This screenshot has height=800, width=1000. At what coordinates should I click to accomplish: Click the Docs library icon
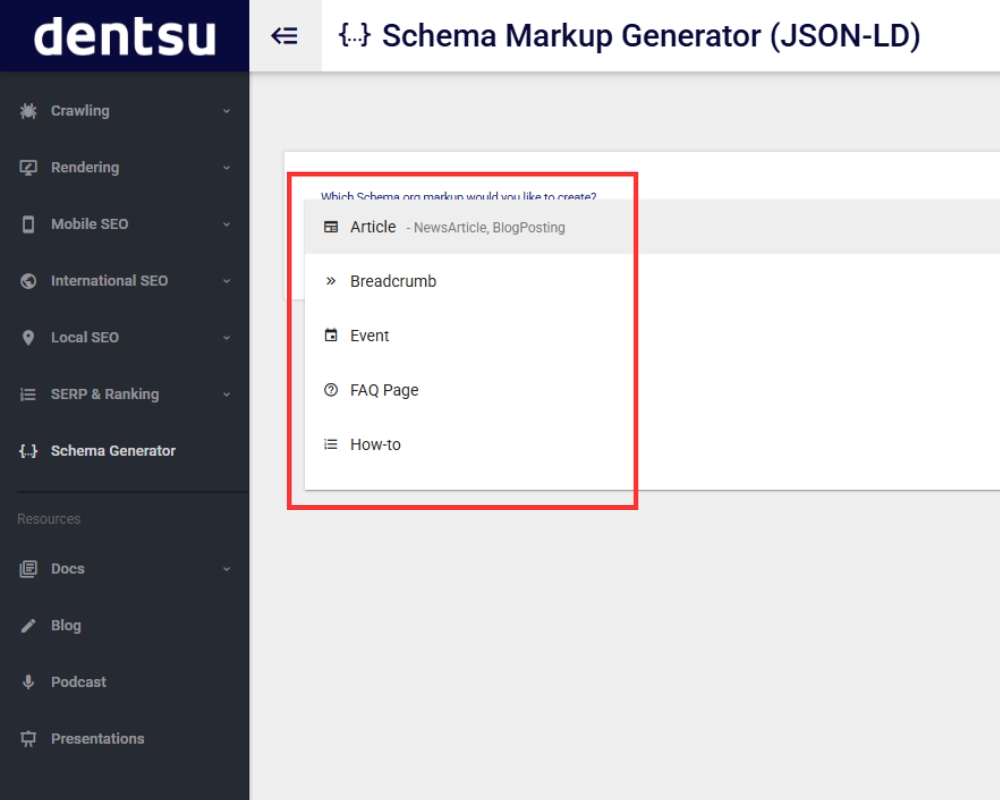click(28, 569)
